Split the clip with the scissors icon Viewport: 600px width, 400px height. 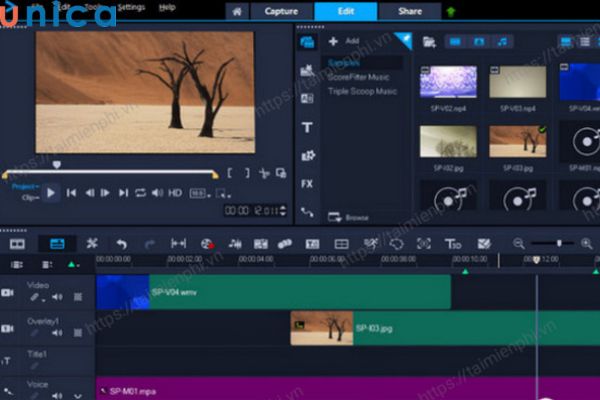tap(264, 173)
